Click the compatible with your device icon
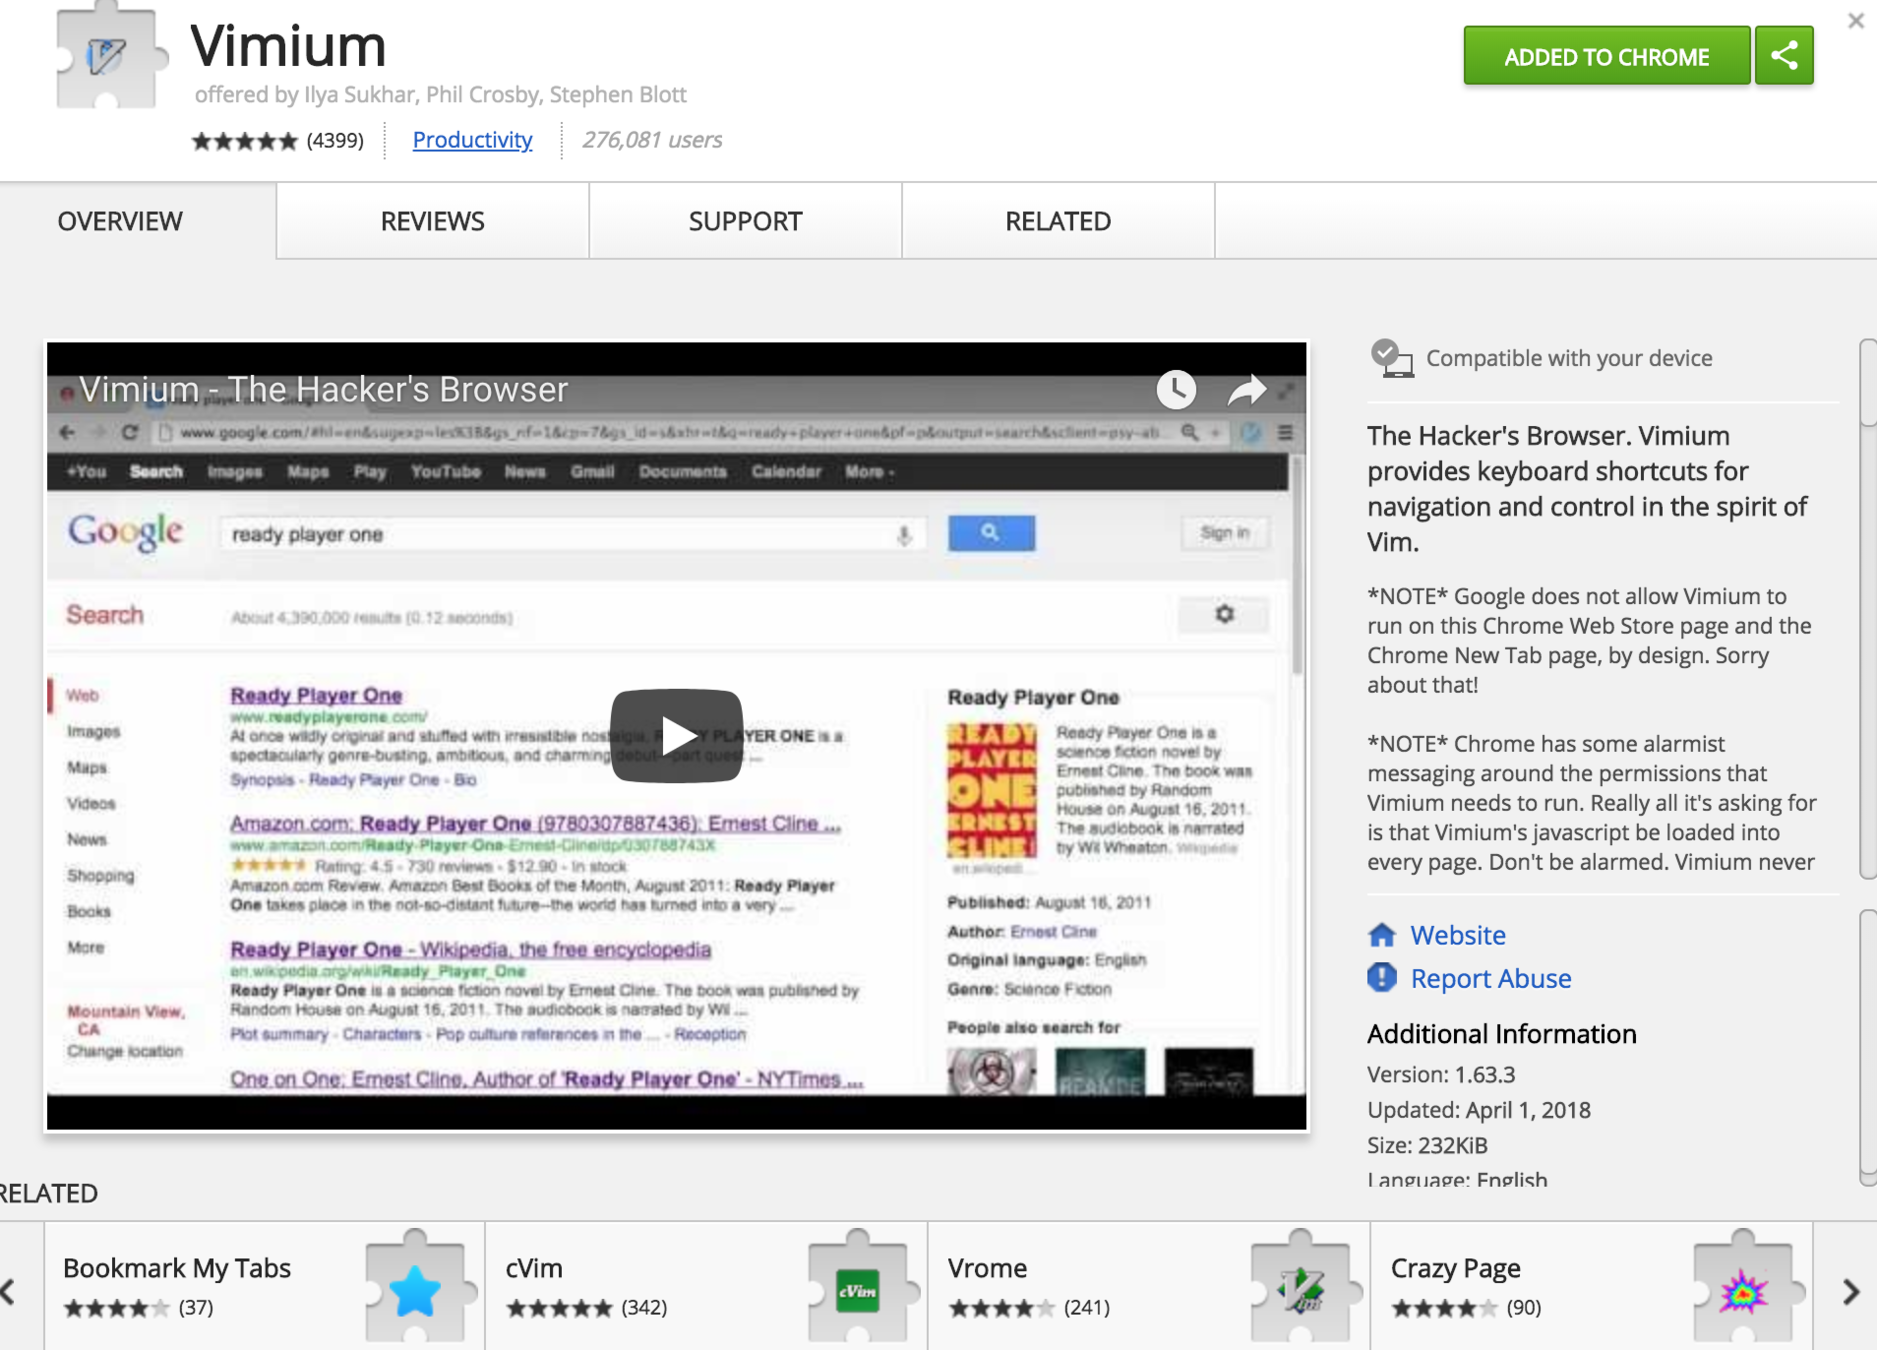 pos(1391,358)
